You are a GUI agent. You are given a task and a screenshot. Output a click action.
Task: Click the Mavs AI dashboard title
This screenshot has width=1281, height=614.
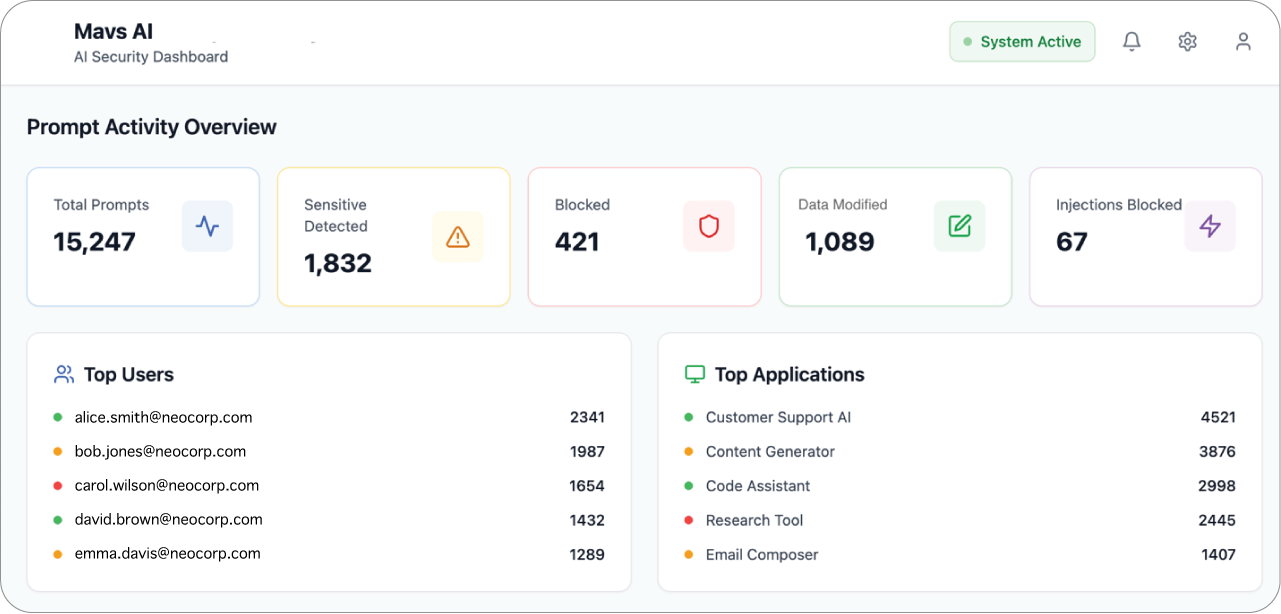point(114,32)
